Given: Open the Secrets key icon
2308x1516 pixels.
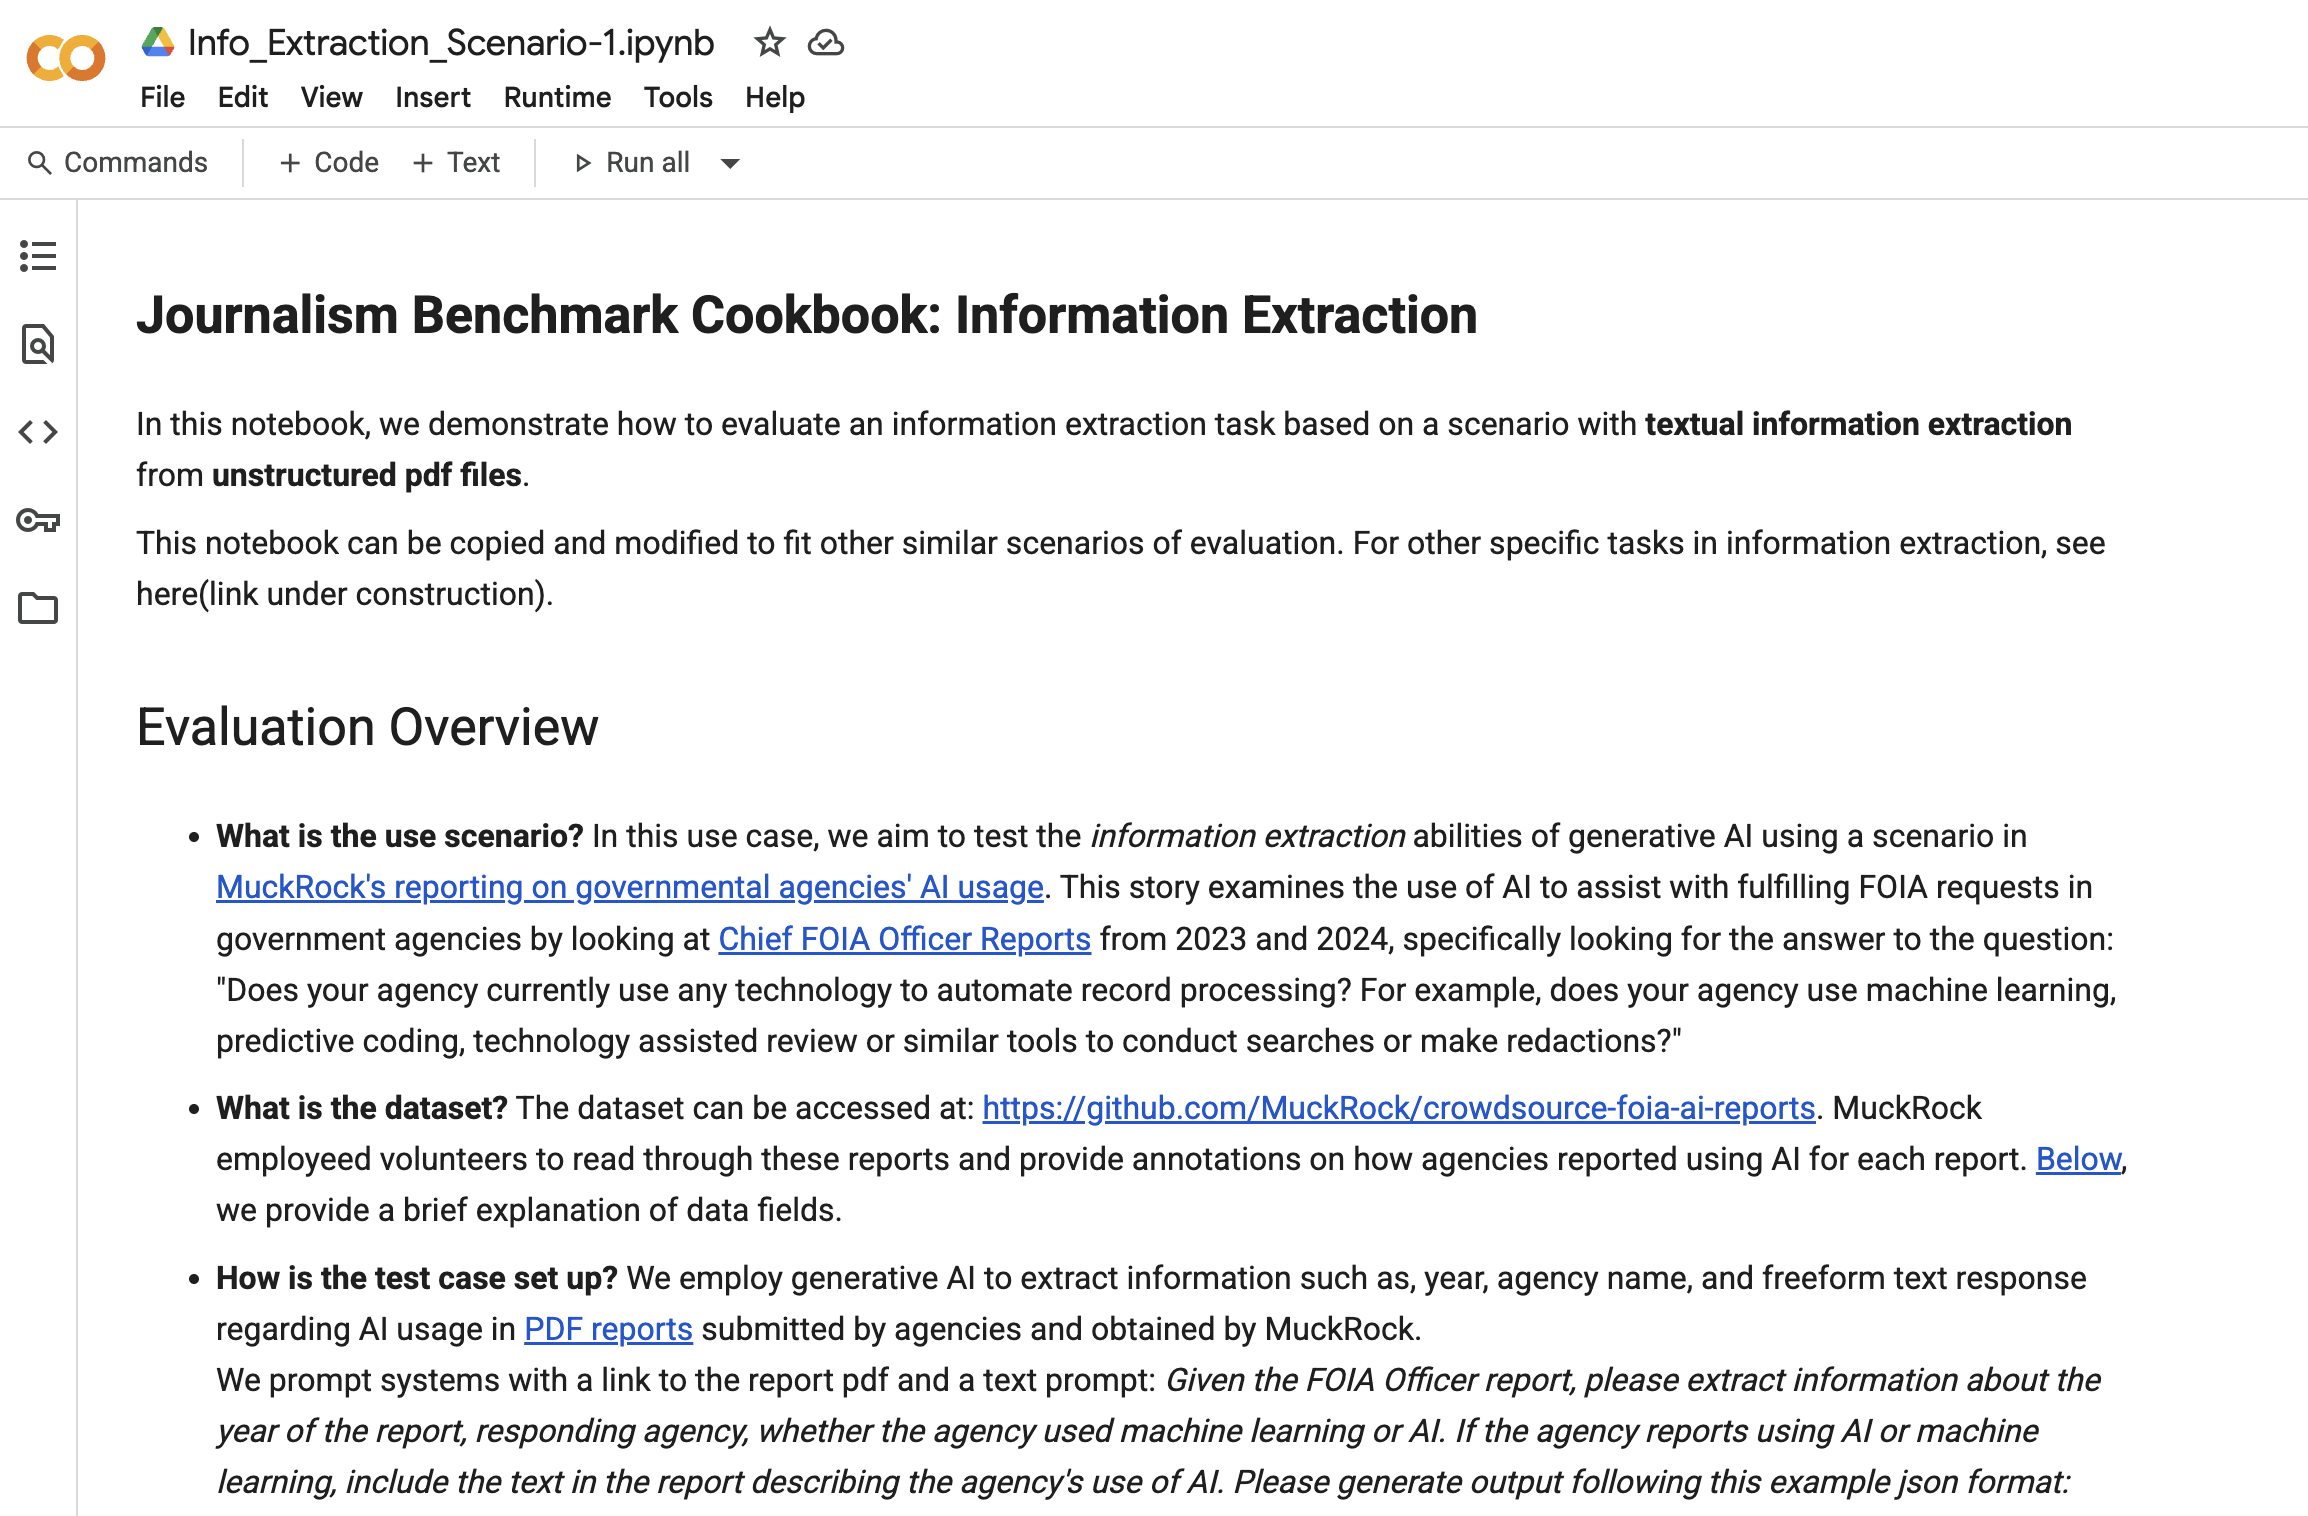Looking at the screenshot, I should pyautogui.click(x=38, y=520).
